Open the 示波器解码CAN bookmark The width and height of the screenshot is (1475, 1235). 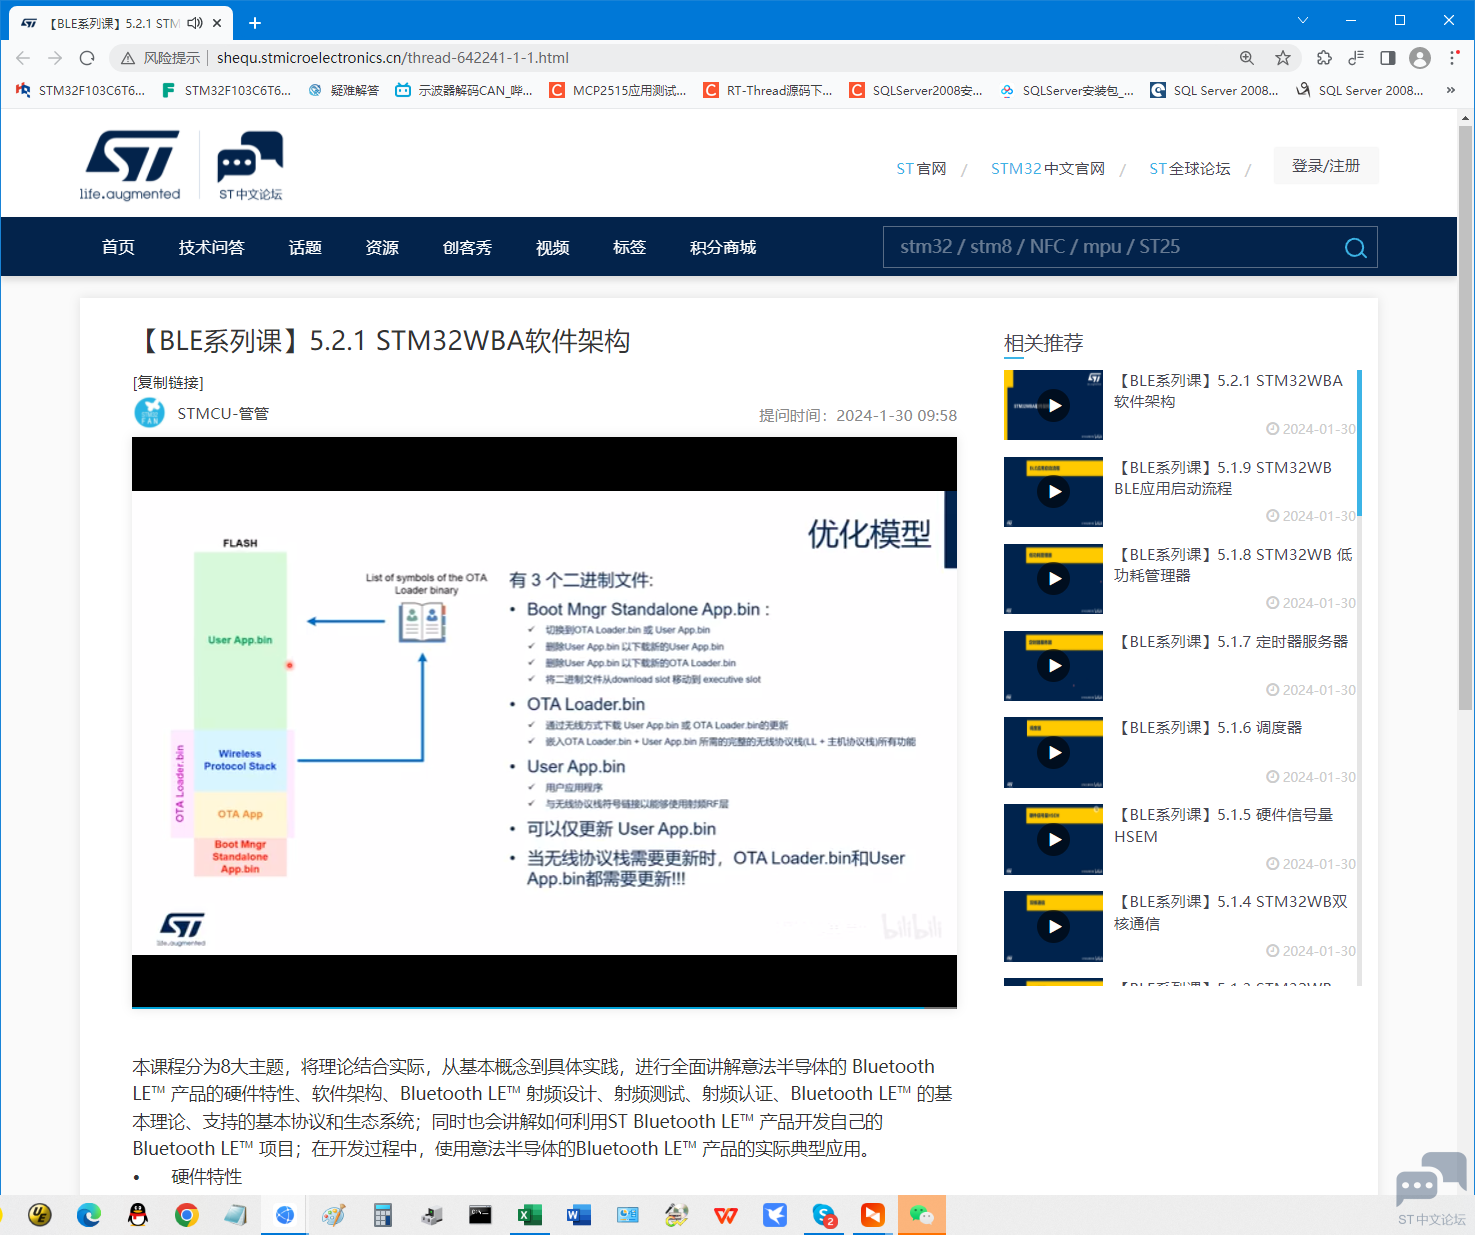[464, 90]
